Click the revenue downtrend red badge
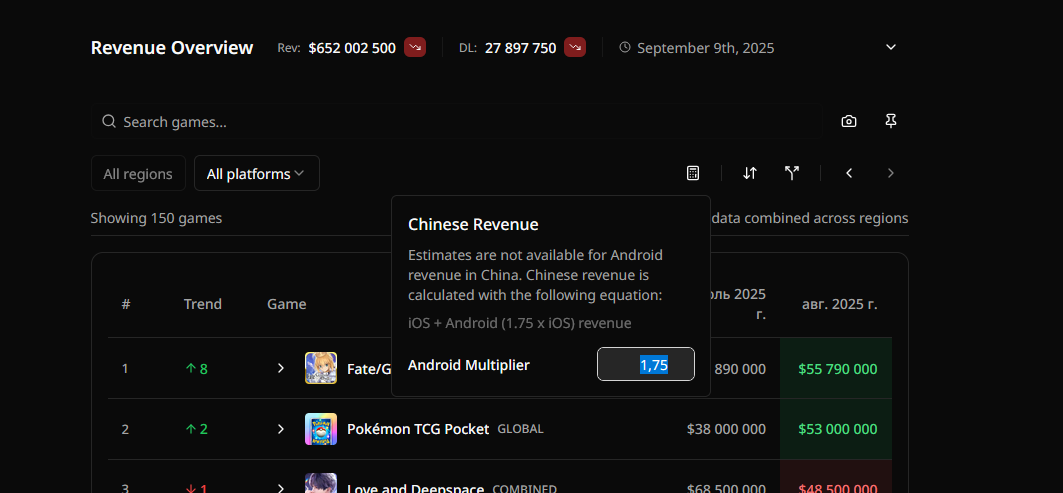This screenshot has height=493, width=1063. point(415,47)
